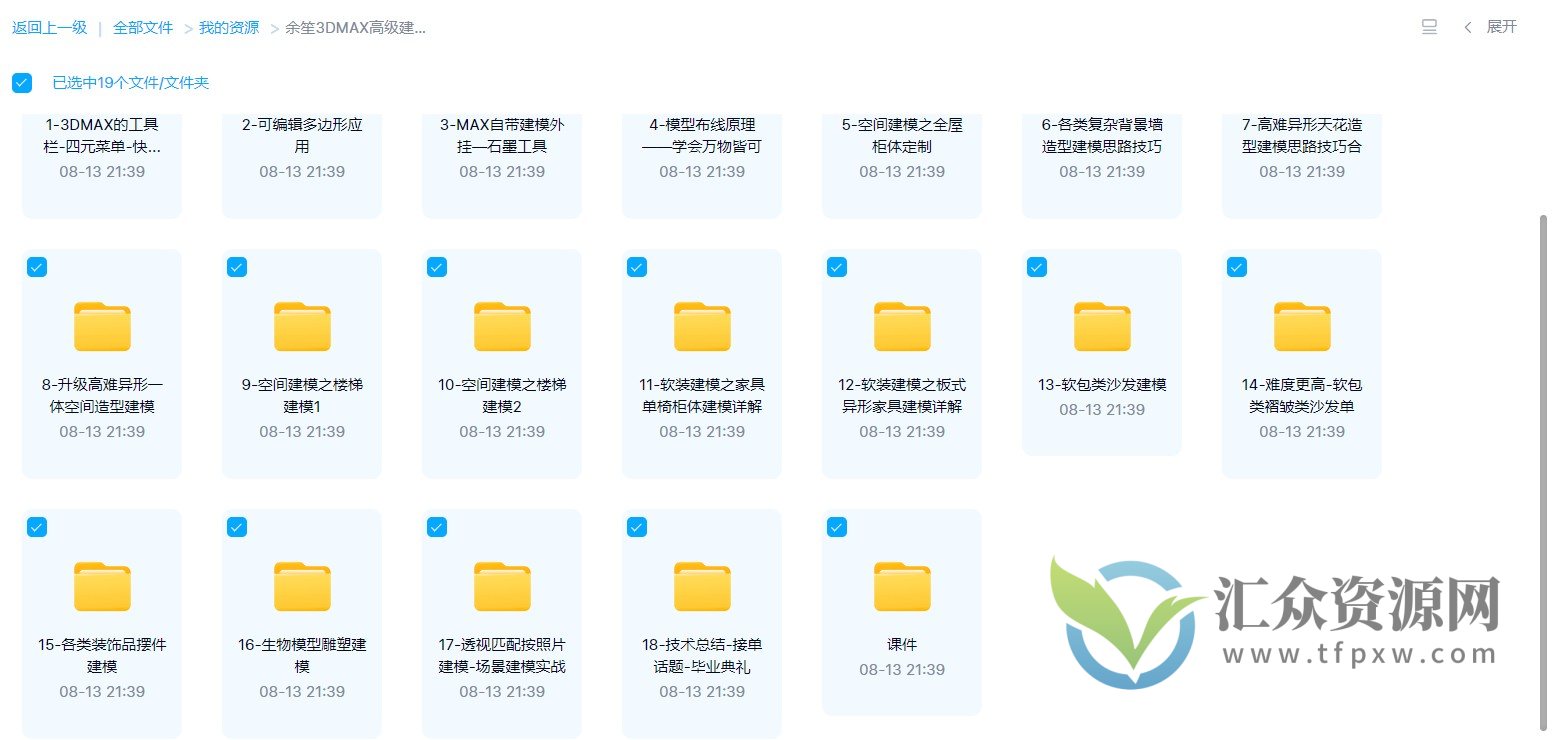Image resolution: width=1552 pixels, height=740 pixels.
Task: Click the vertical scrollbar thumb
Action: pyautogui.click(x=1545, y=475)
